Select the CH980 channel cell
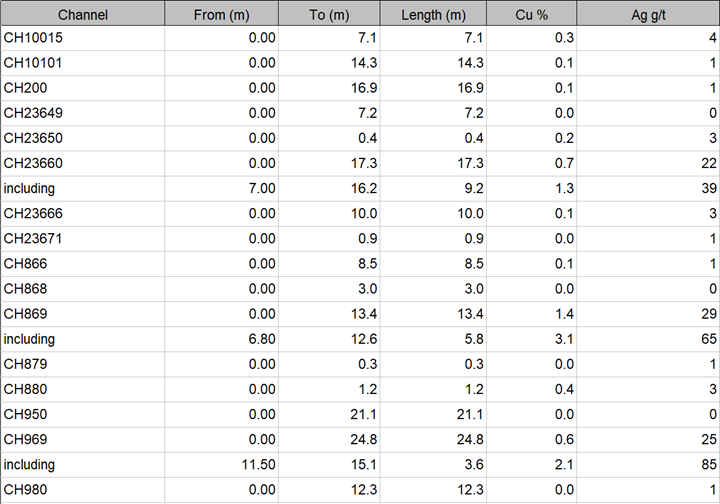The height and width of the screenshot is (504, 720). [82, 489]
